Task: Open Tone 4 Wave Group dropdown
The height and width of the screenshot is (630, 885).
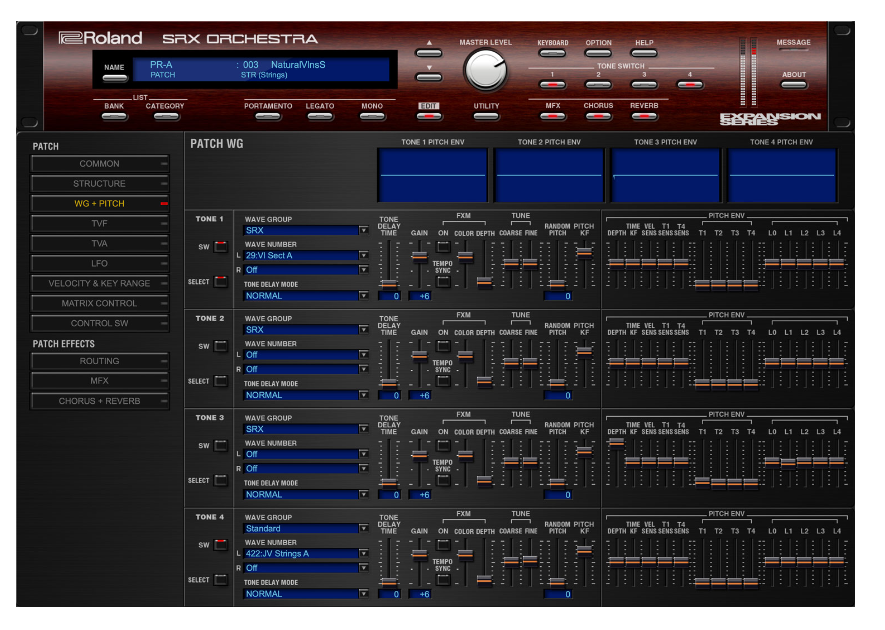Action: point(306,528)
